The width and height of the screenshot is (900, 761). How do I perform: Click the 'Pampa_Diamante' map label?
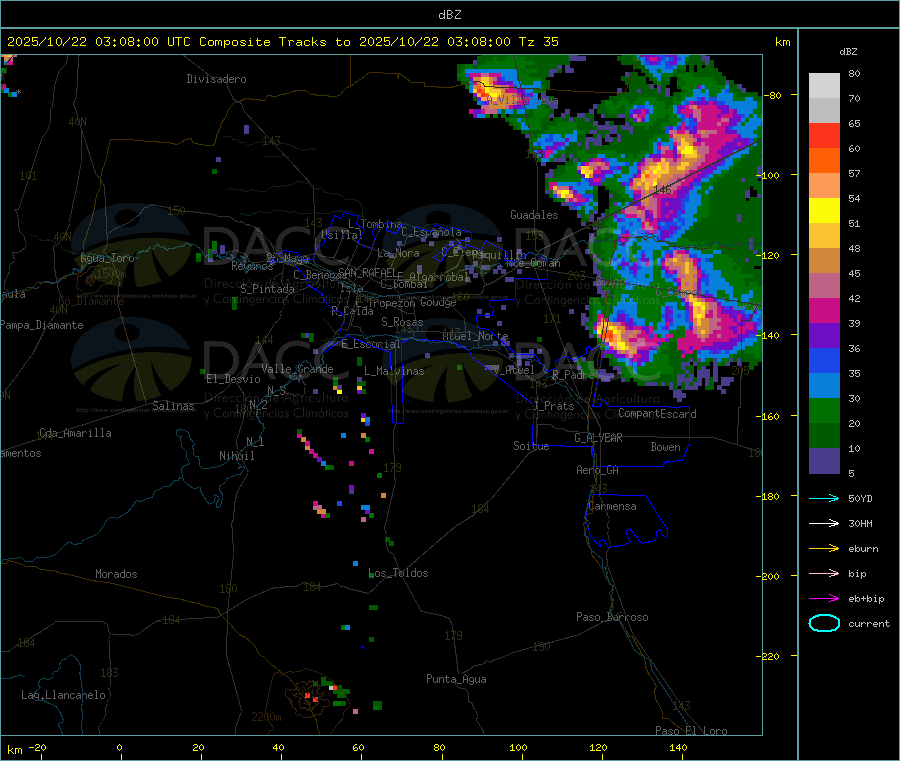[x=41, y=325]
